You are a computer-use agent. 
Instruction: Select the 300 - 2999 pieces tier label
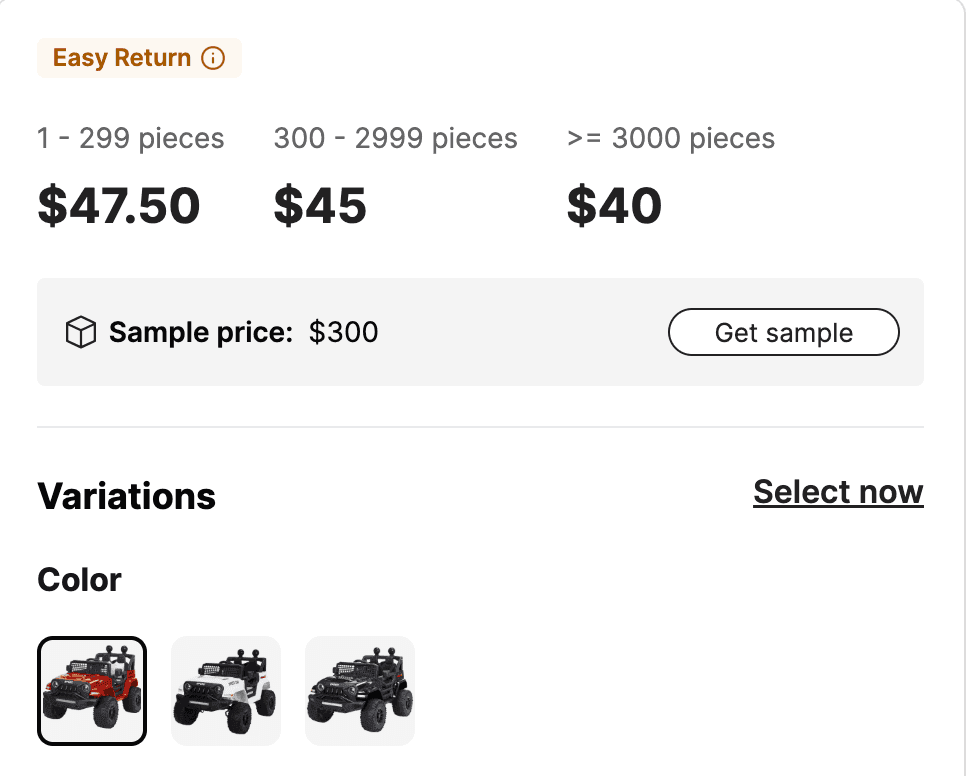coord(395,139)
